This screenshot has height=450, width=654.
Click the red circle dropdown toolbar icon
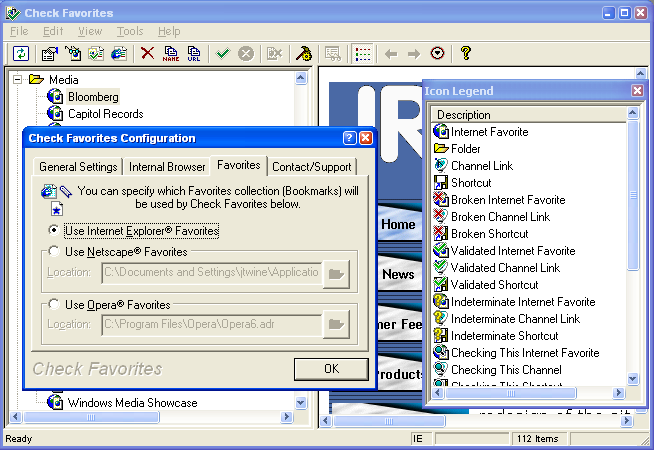[437, 53]
